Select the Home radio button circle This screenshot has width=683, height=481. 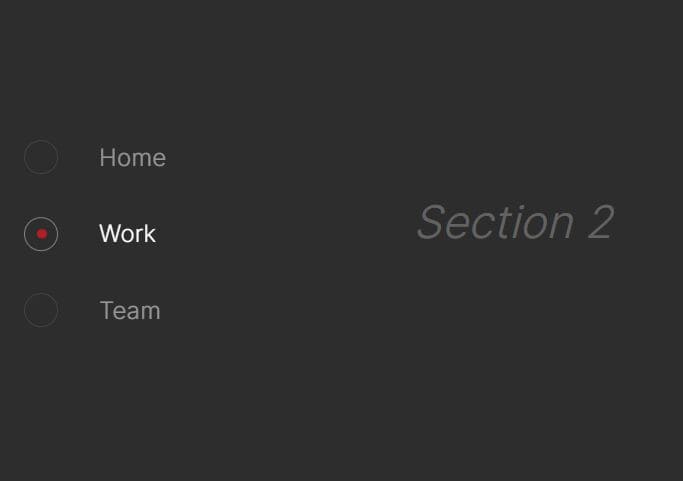click(41, 157)
